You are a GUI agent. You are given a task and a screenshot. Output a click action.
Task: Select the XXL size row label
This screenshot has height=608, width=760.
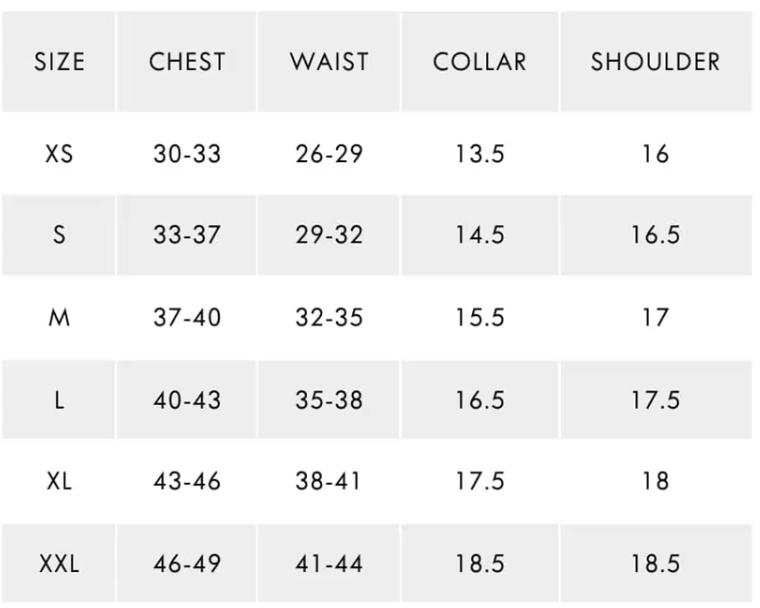tap(59, 563)
